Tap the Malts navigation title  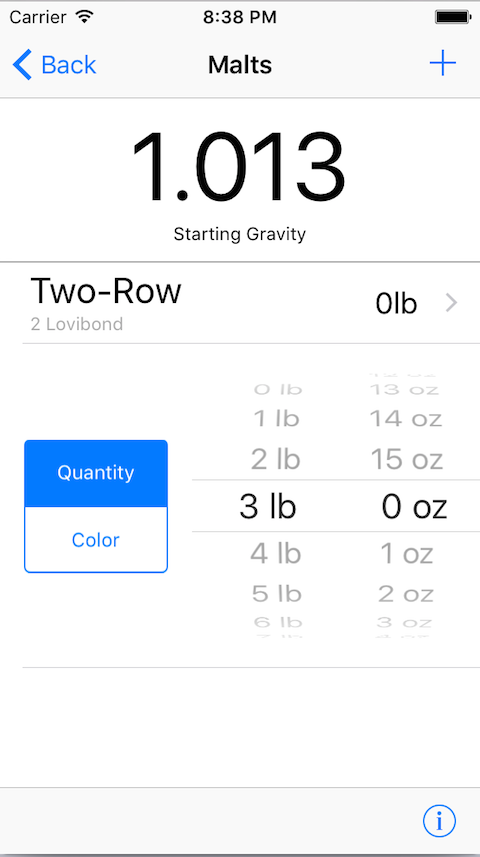click(x=240, y=65)
